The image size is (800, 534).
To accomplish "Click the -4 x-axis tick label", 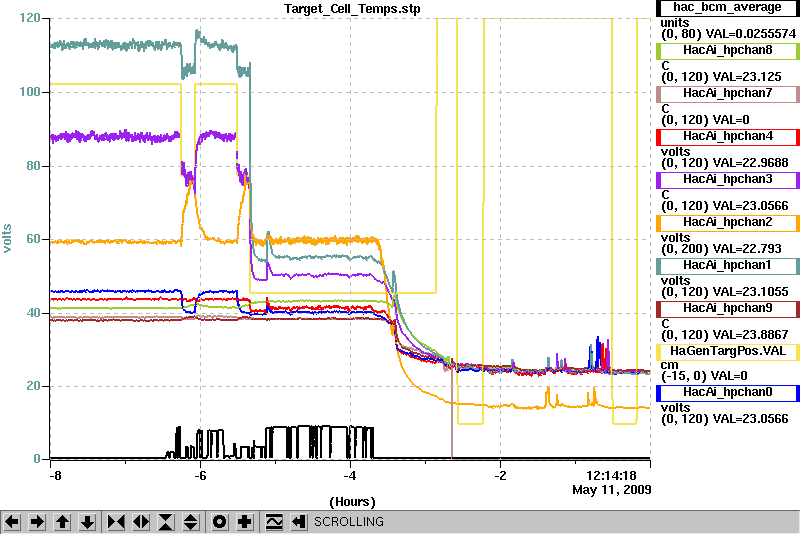I will [349, 476].
